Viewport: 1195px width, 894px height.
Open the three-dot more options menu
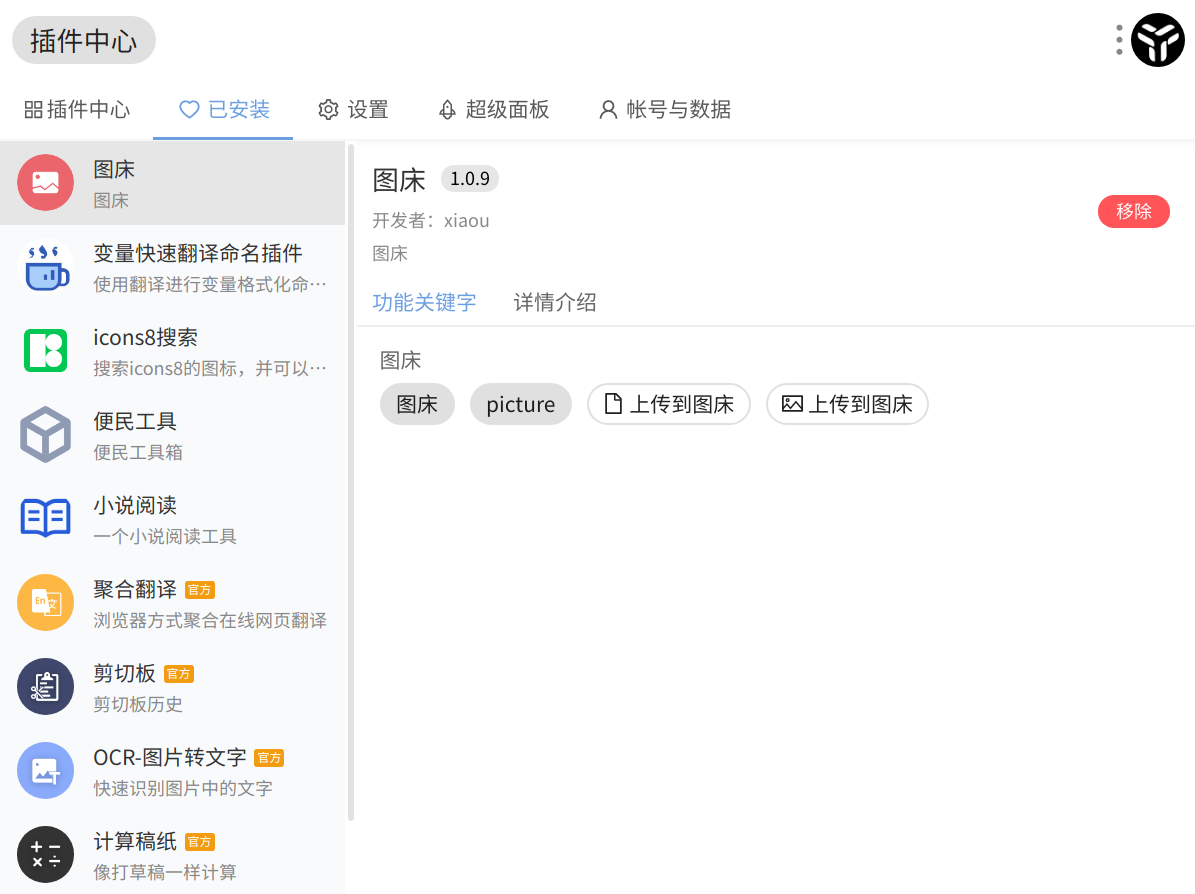[1119, 40]
